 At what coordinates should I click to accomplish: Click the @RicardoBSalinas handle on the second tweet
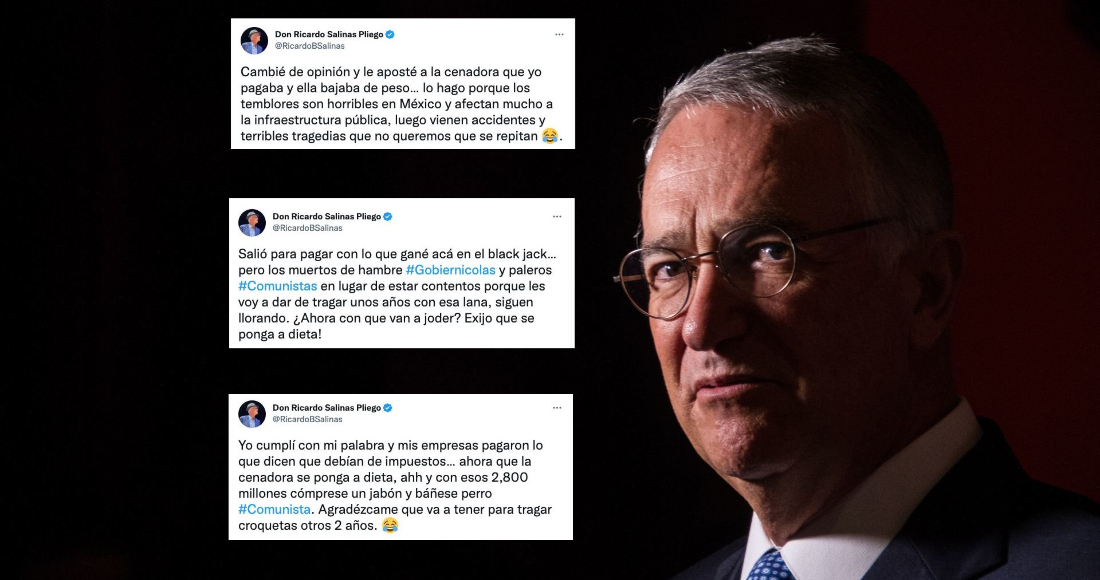coord(307,229)
